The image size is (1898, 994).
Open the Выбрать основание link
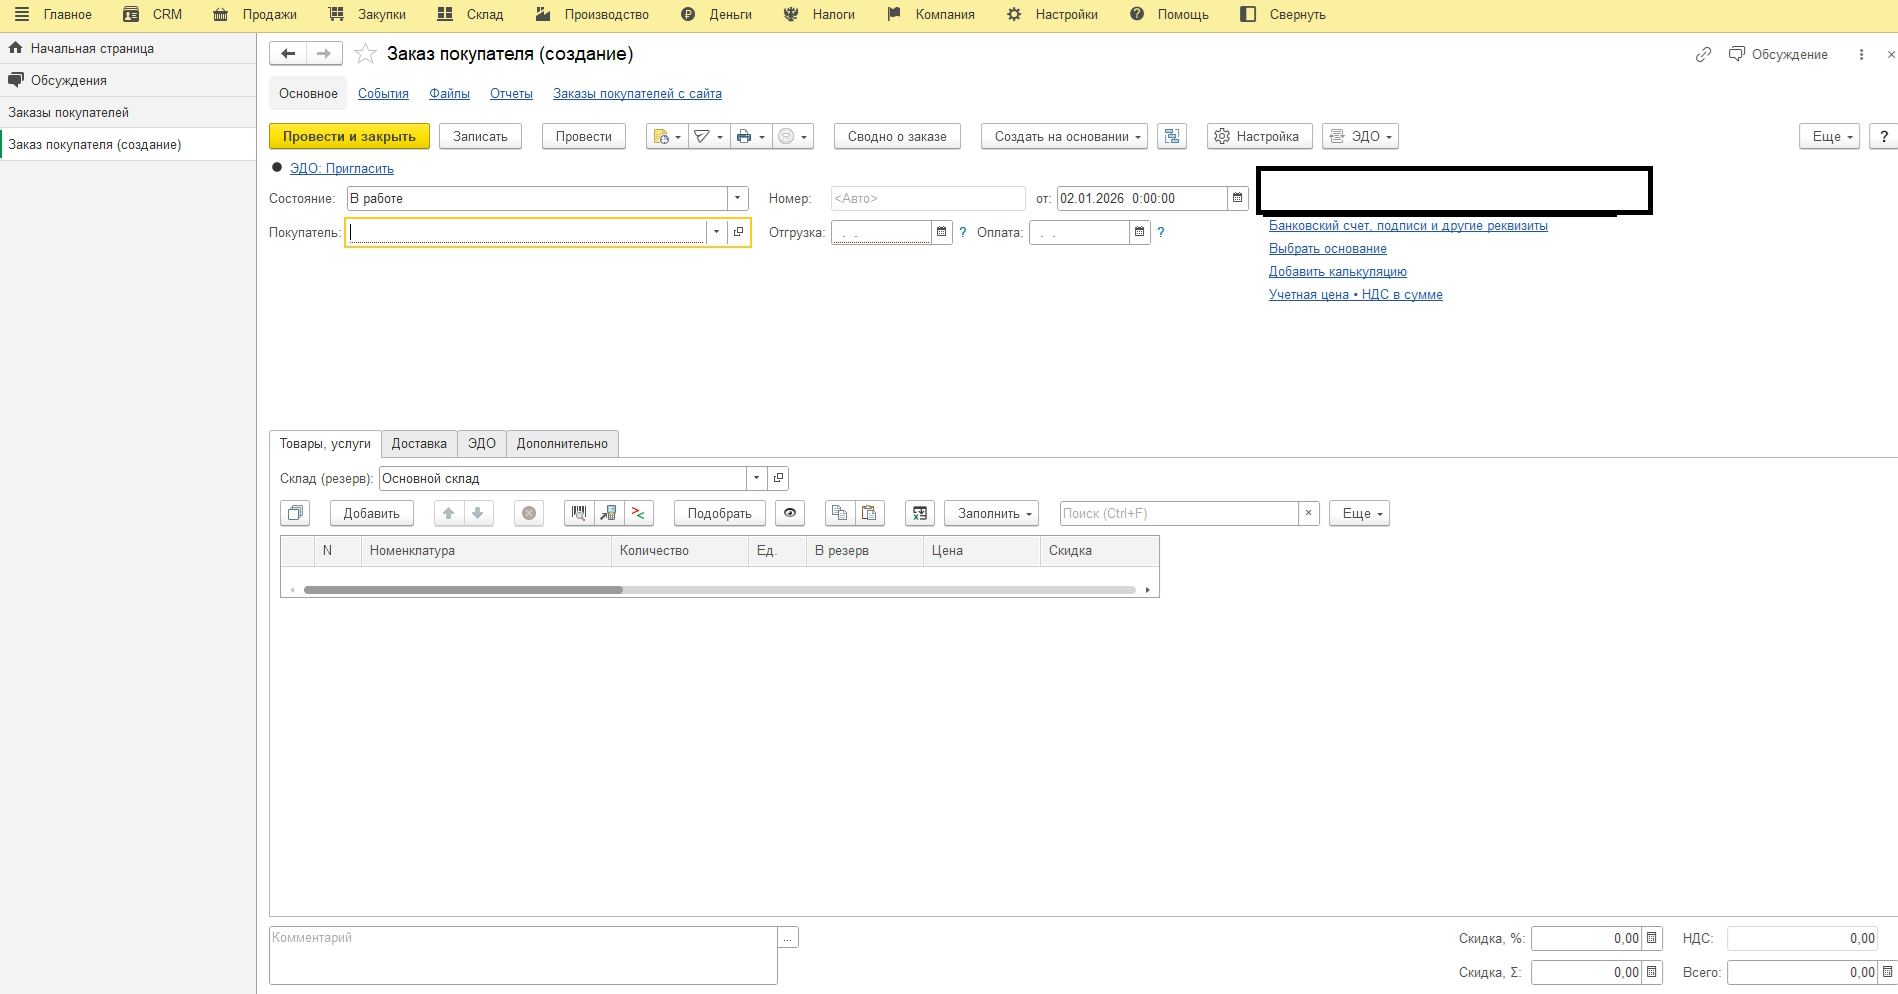click(x=1327, y=248)
